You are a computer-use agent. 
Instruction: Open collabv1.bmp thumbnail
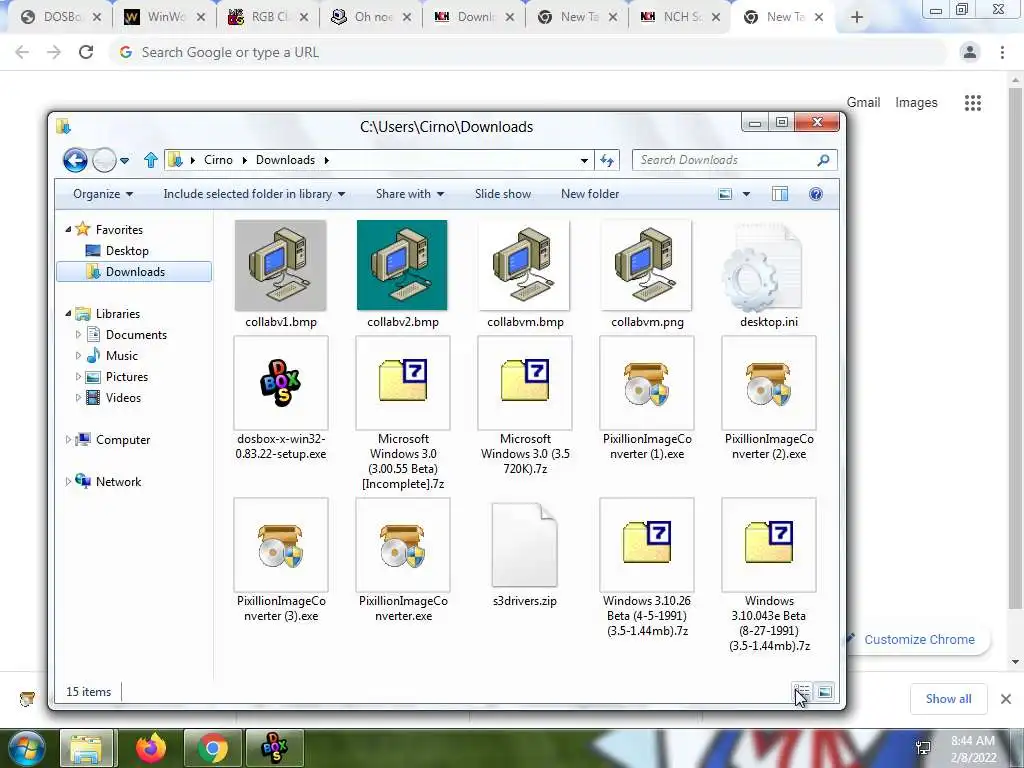pyautogui.click(x=281, y=265)
